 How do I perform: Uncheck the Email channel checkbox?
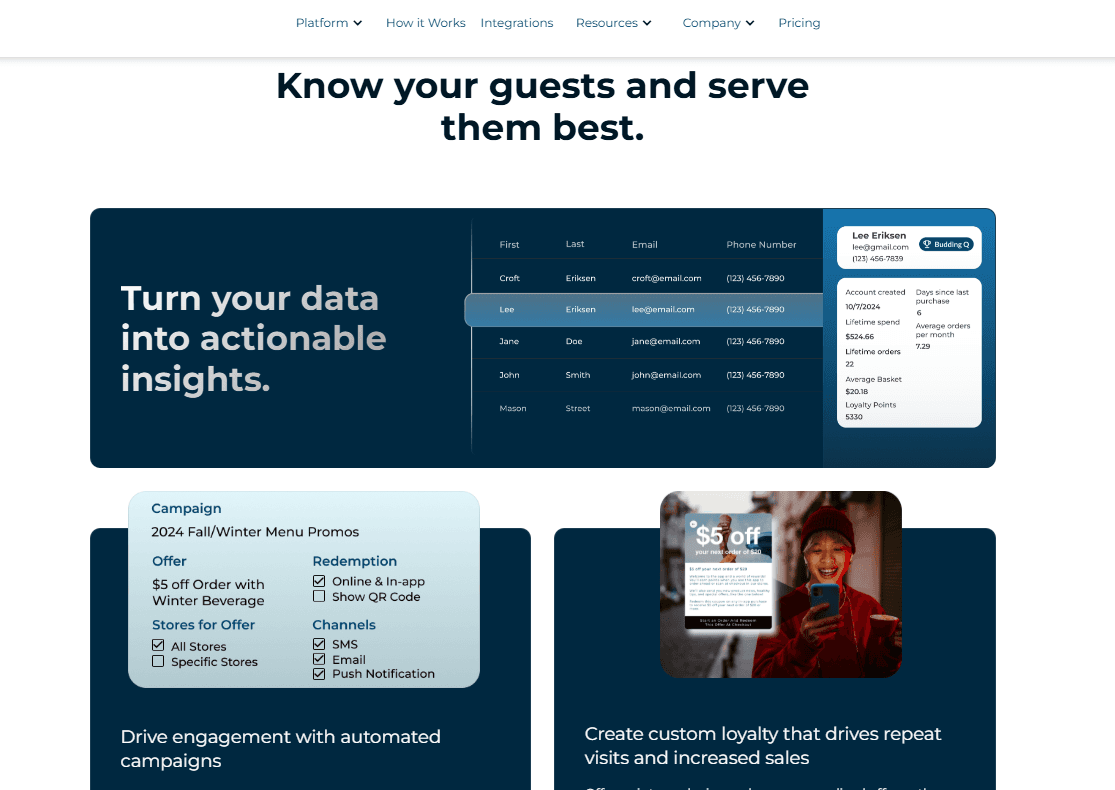click(x=319, y=659)
